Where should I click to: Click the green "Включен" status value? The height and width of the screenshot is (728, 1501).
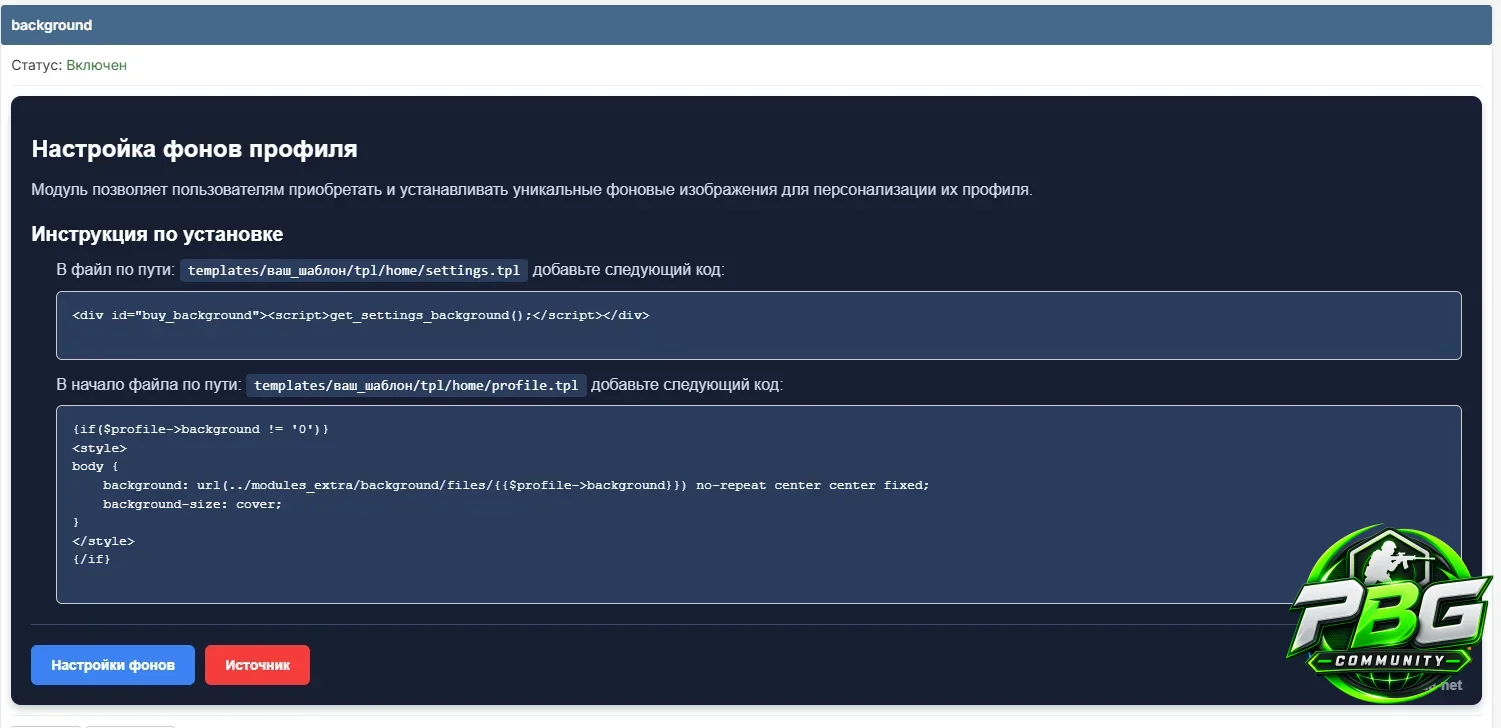pyautogui.click(x=97, y=65)
